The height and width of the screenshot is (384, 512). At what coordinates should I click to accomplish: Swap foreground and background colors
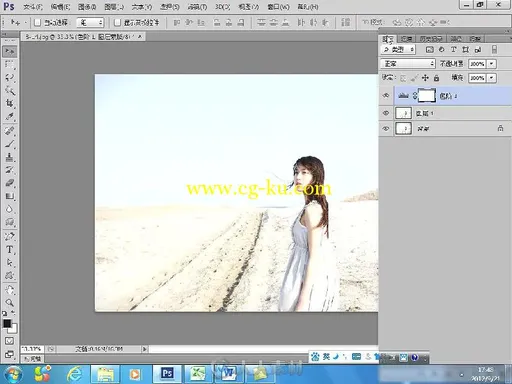13,313
